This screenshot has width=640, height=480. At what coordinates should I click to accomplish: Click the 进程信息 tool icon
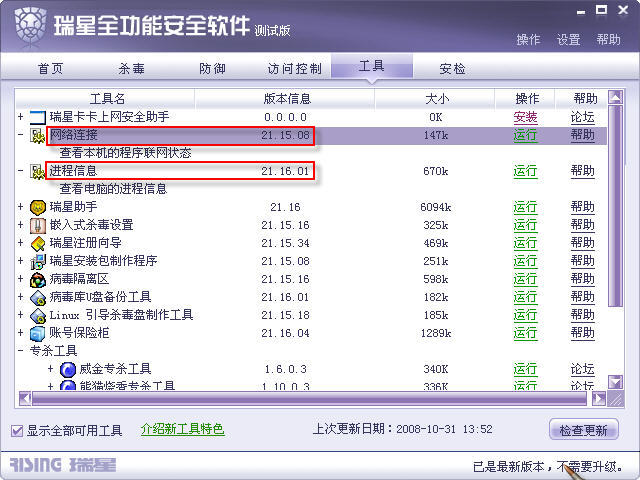click(38, 171)
